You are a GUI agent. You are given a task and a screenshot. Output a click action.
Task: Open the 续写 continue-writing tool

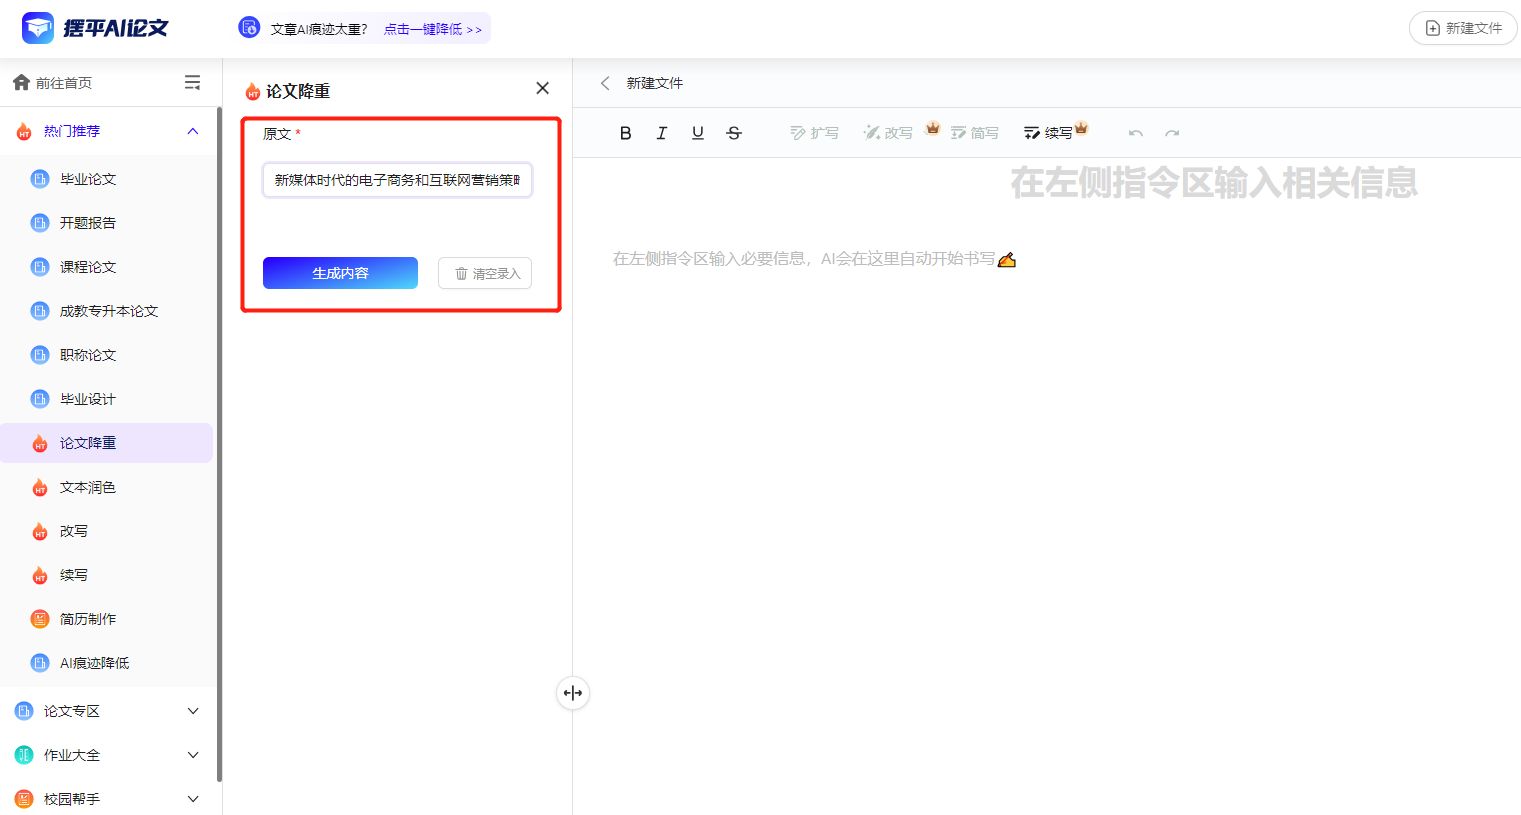[1048, 132]
